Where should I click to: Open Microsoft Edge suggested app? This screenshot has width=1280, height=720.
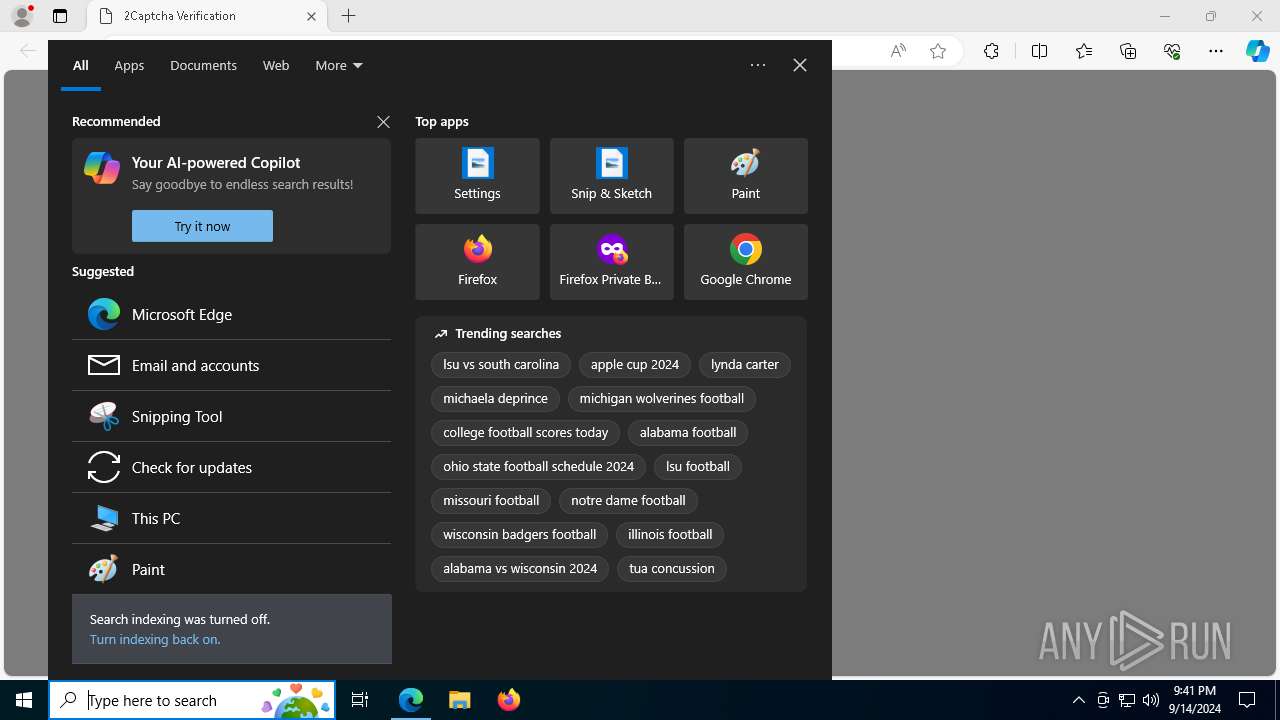point(231,314)
